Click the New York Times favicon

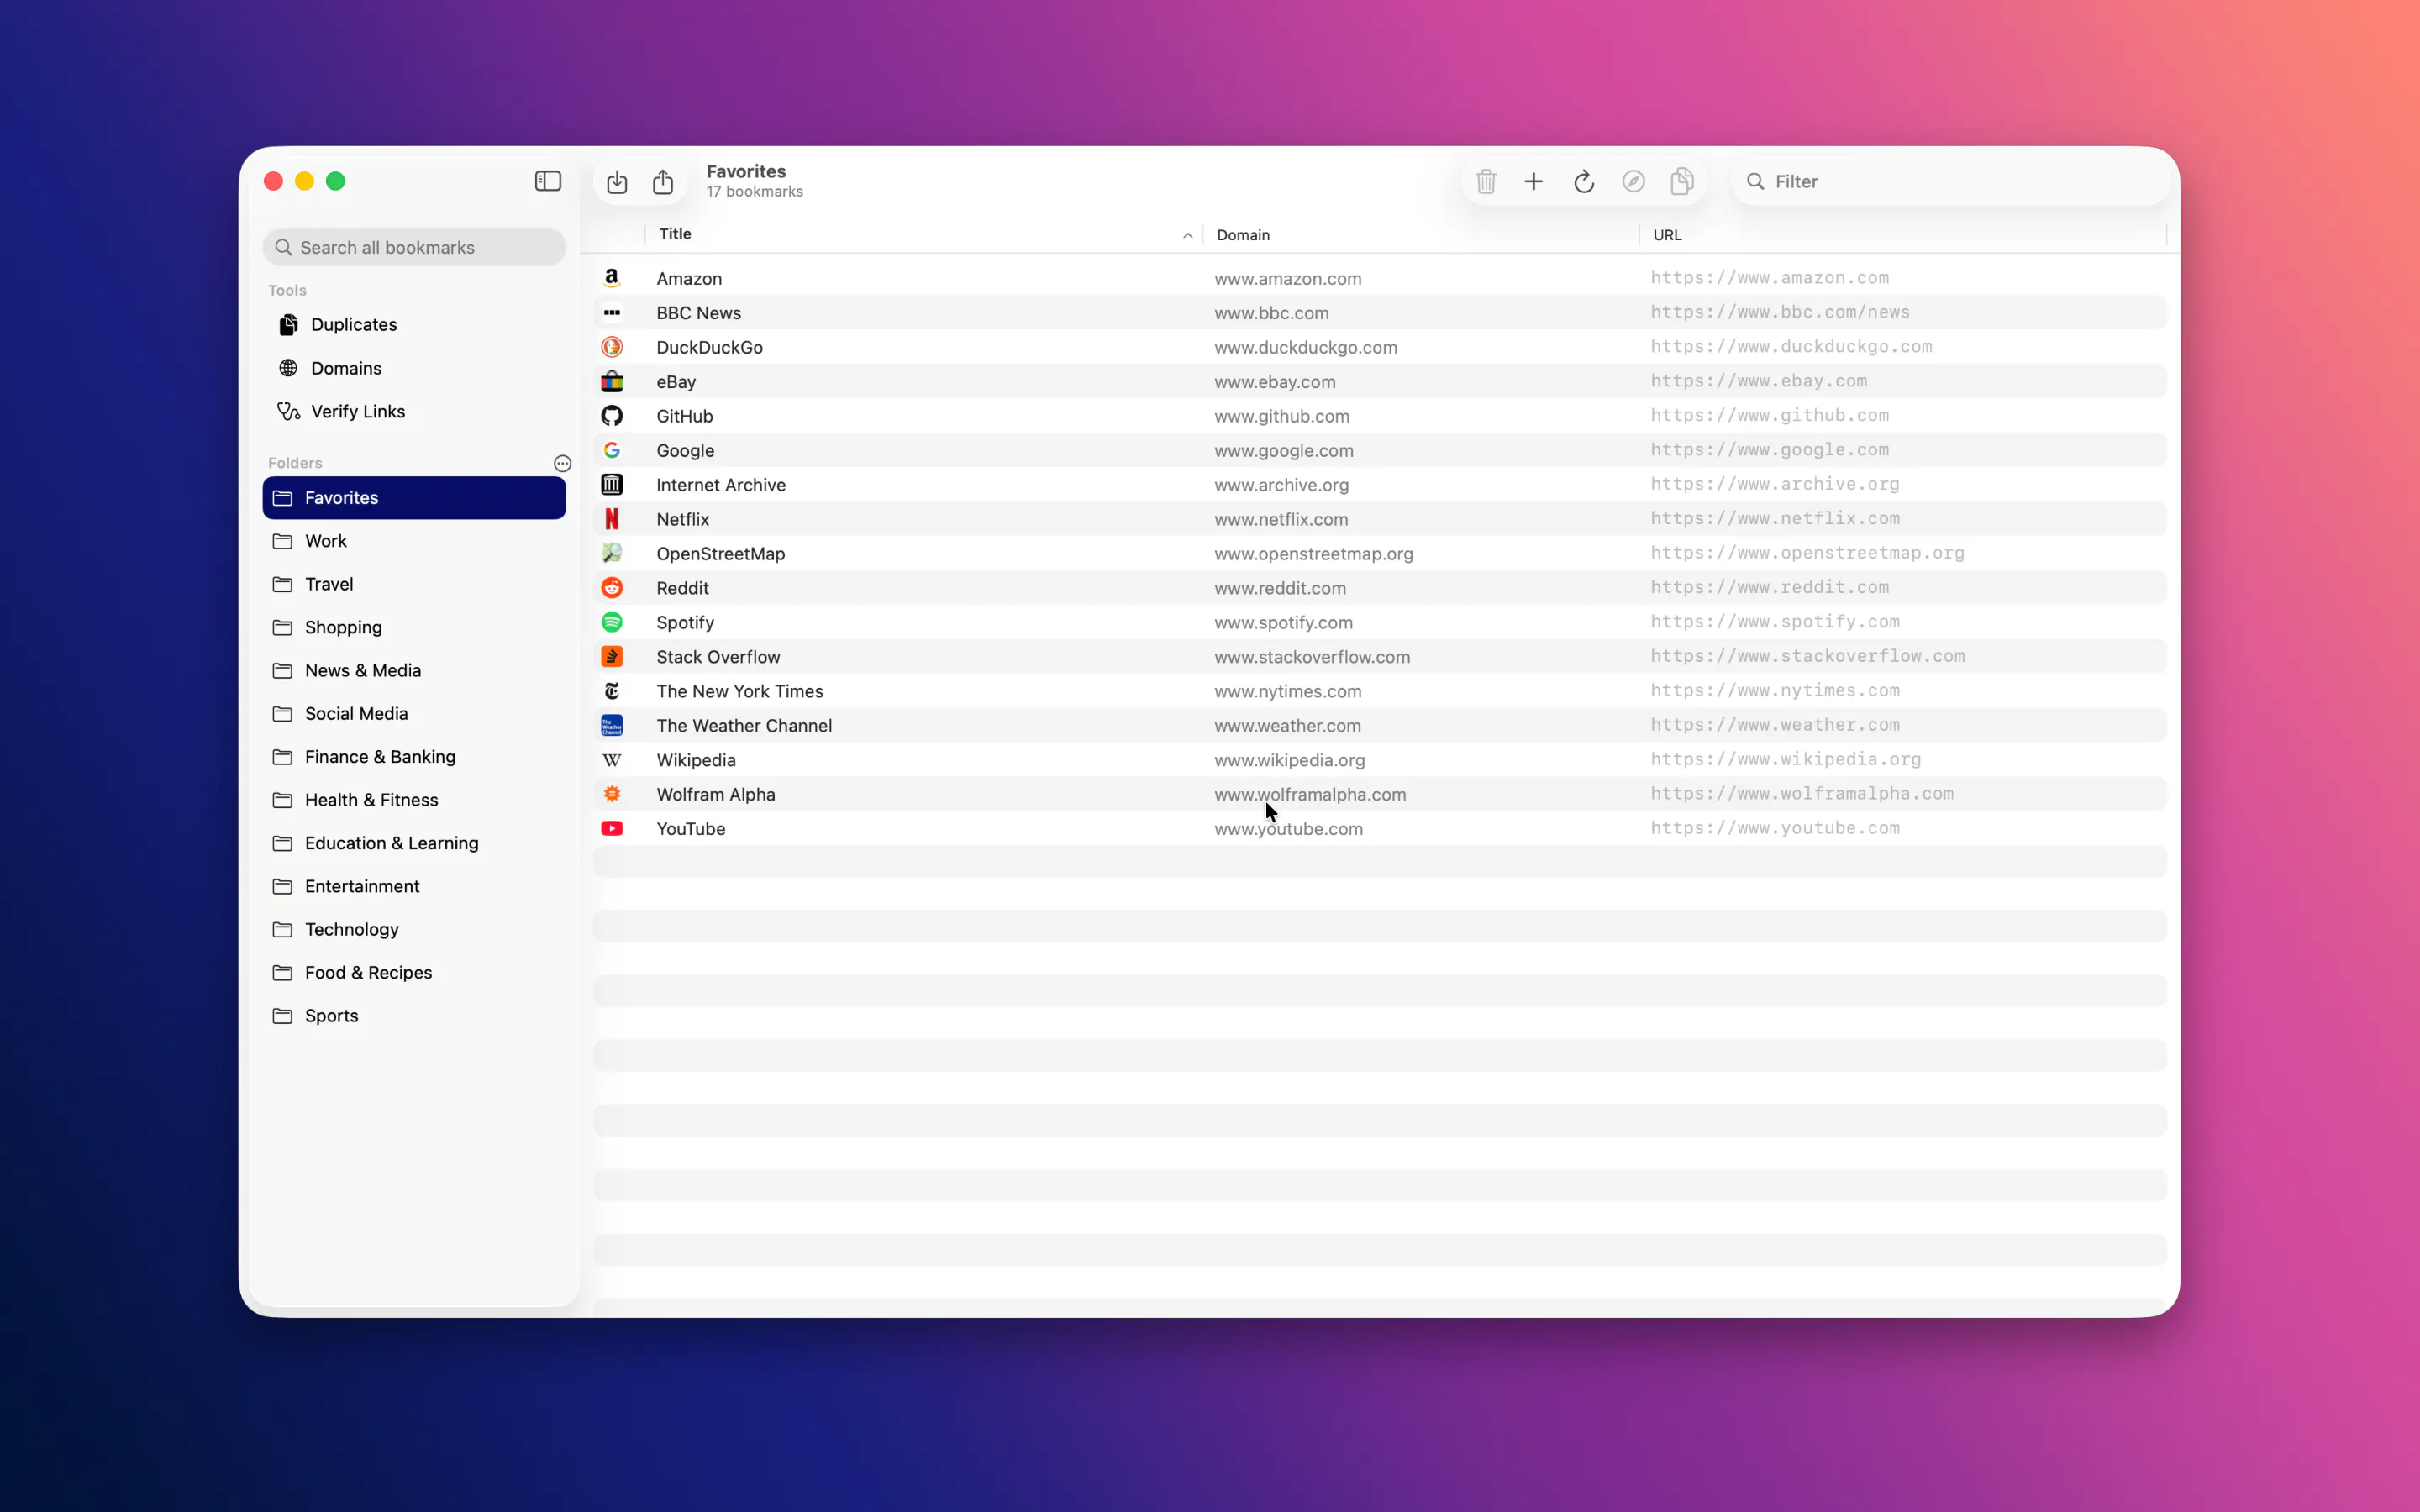pos(612,691)
